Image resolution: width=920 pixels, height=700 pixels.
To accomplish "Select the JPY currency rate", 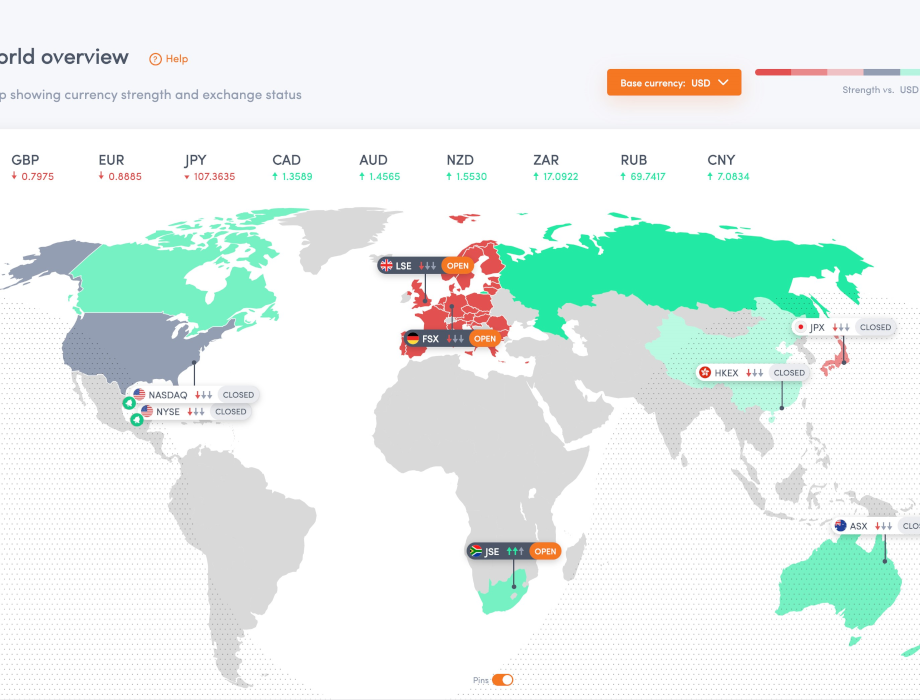I will (x=209, y=168).
